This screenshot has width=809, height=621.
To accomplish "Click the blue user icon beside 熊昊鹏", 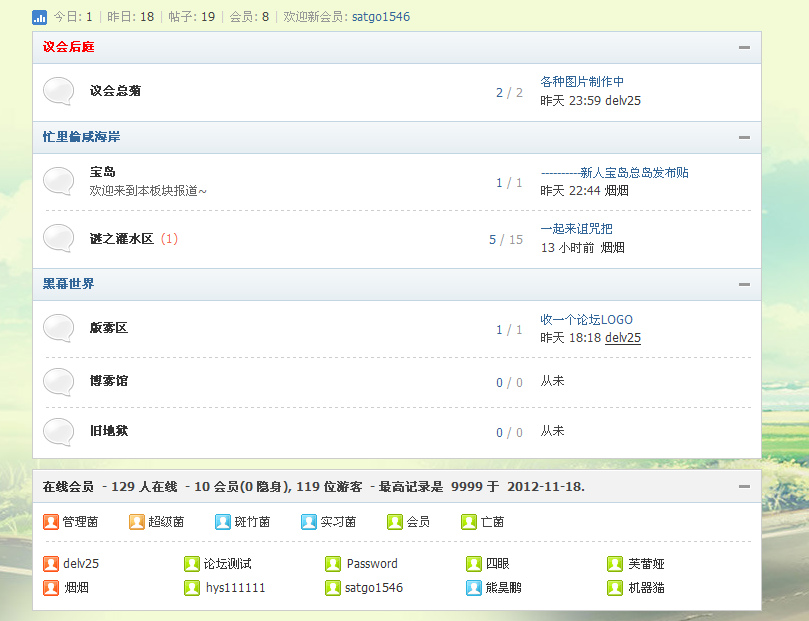I will tap(474, 587).
